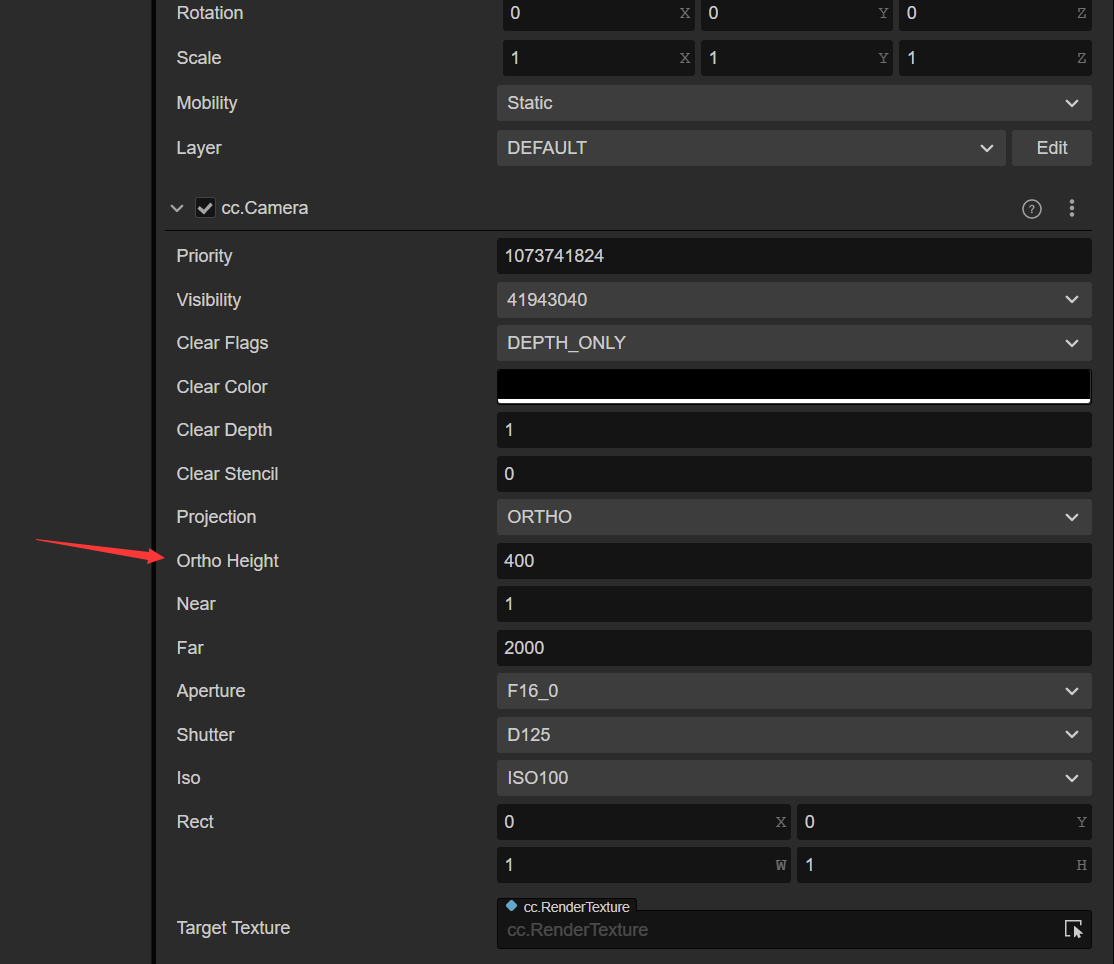Screen dimensions: 1114x964
Task: Open the Aperture dropdown F16_0
Action: (x=794, y=691)
